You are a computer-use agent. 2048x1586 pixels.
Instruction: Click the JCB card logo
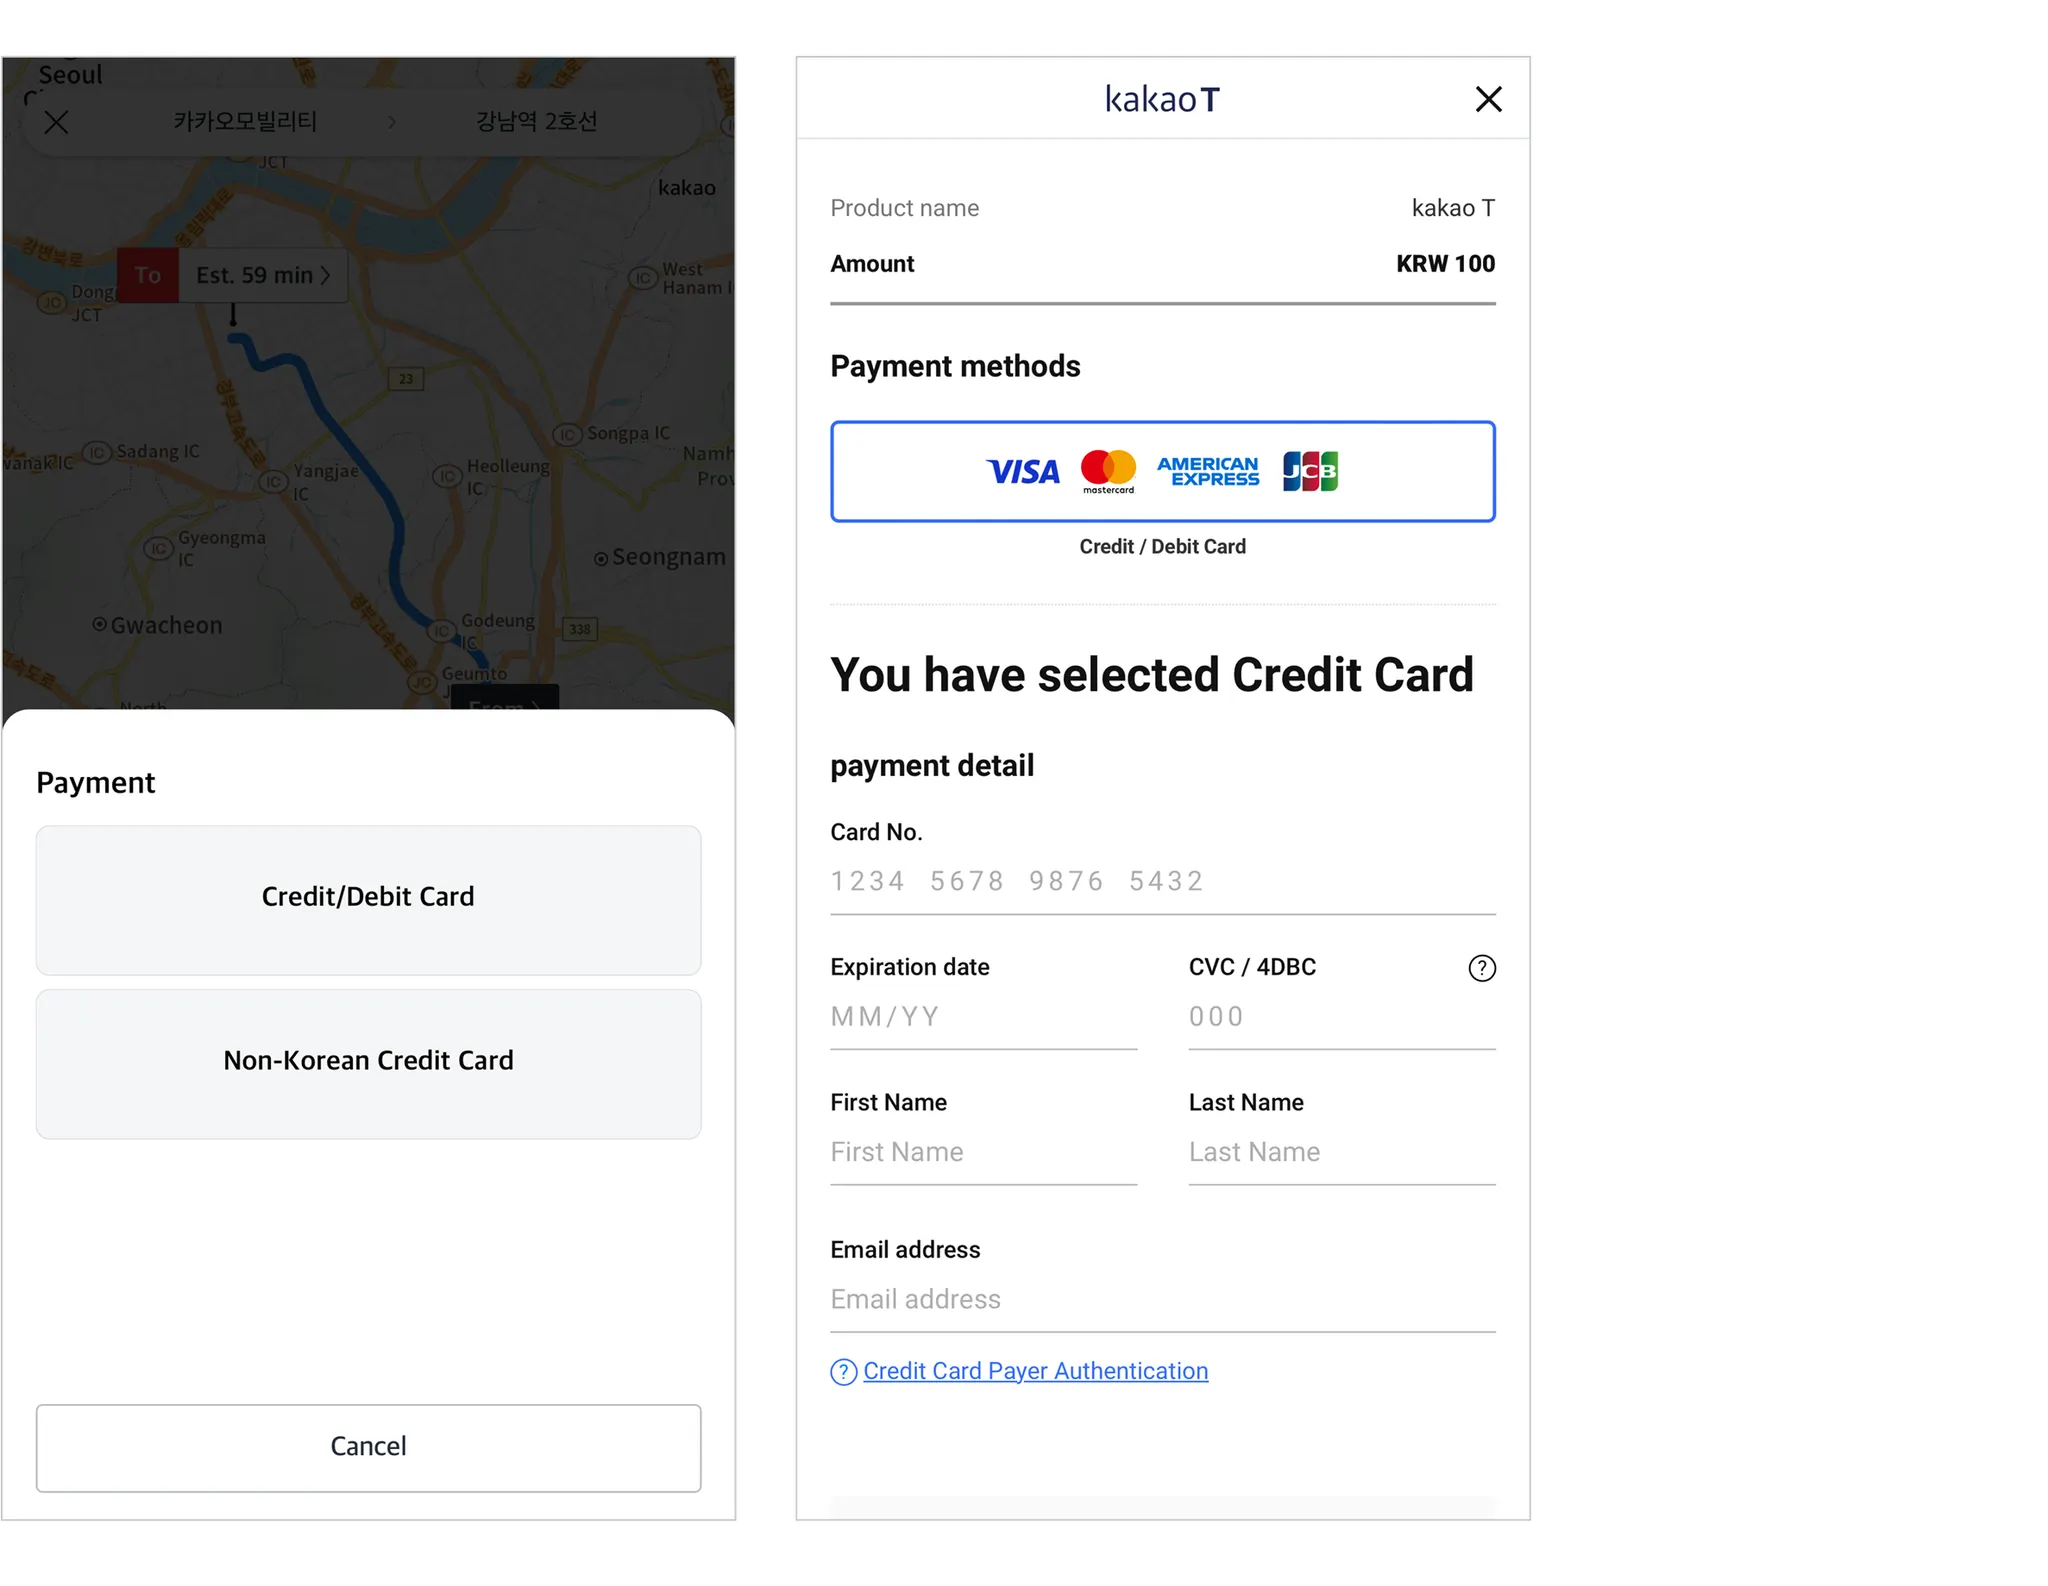pyautogui.click(x=1310, y=471)
